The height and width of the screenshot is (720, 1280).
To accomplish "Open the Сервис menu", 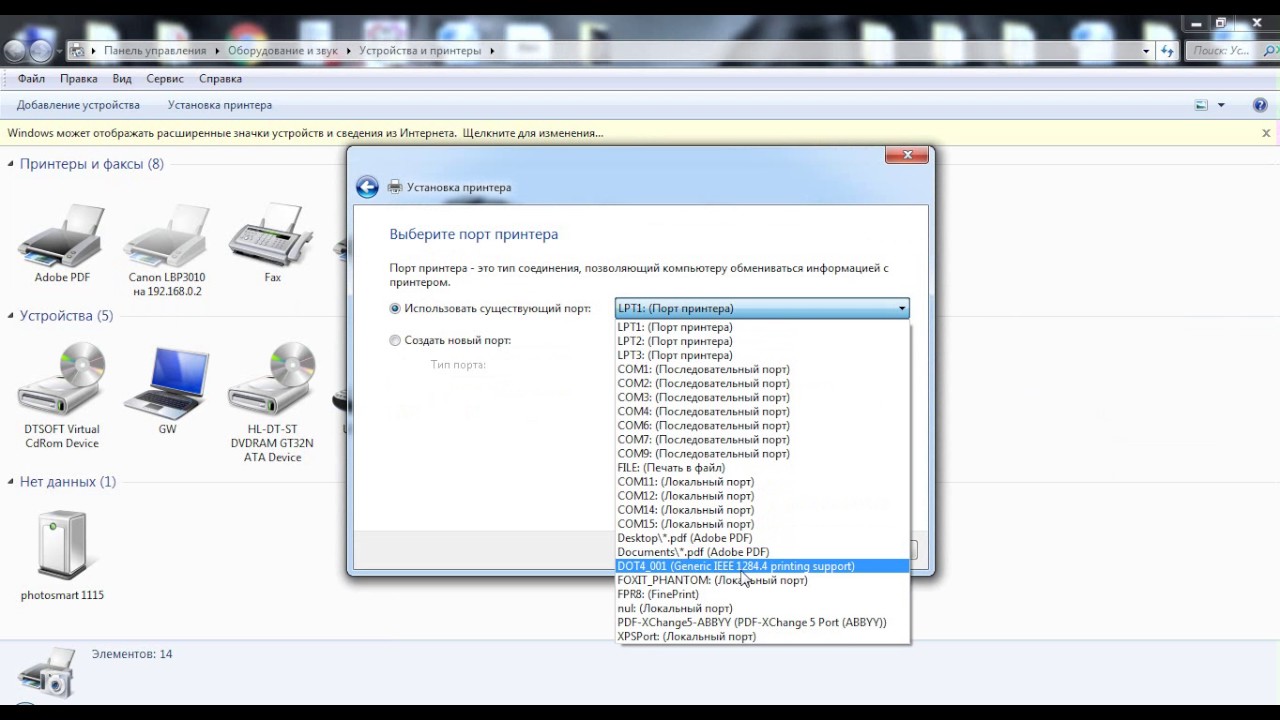I will tap(165, 79).
